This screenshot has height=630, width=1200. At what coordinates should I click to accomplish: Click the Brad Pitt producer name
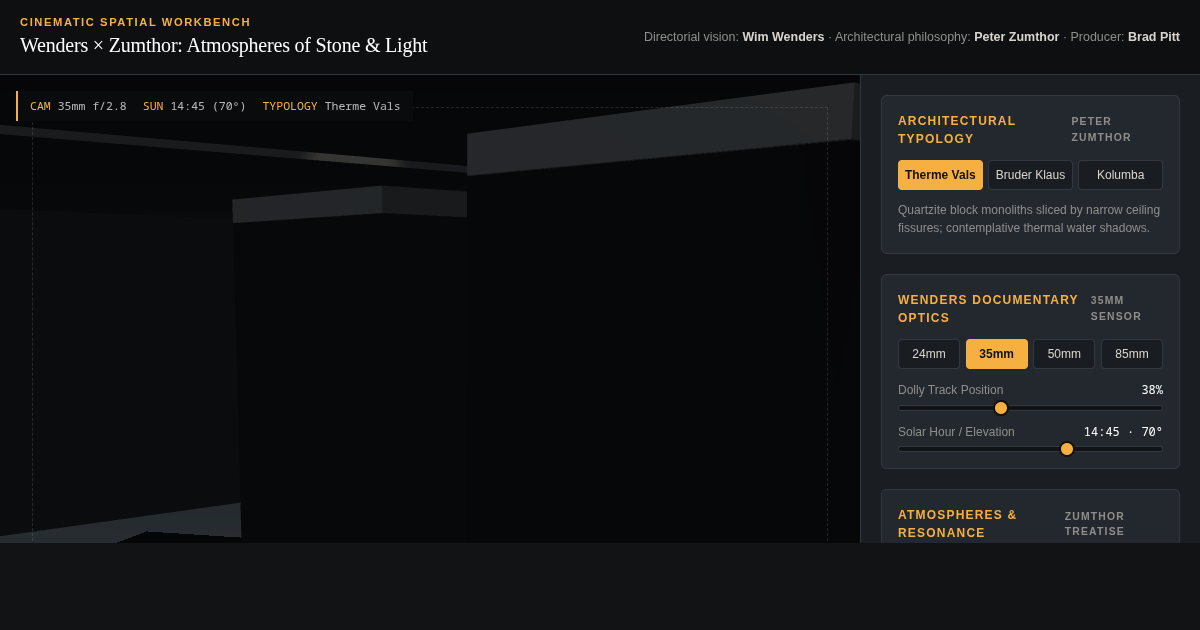pyautogui.click(x=1154, y=37)
